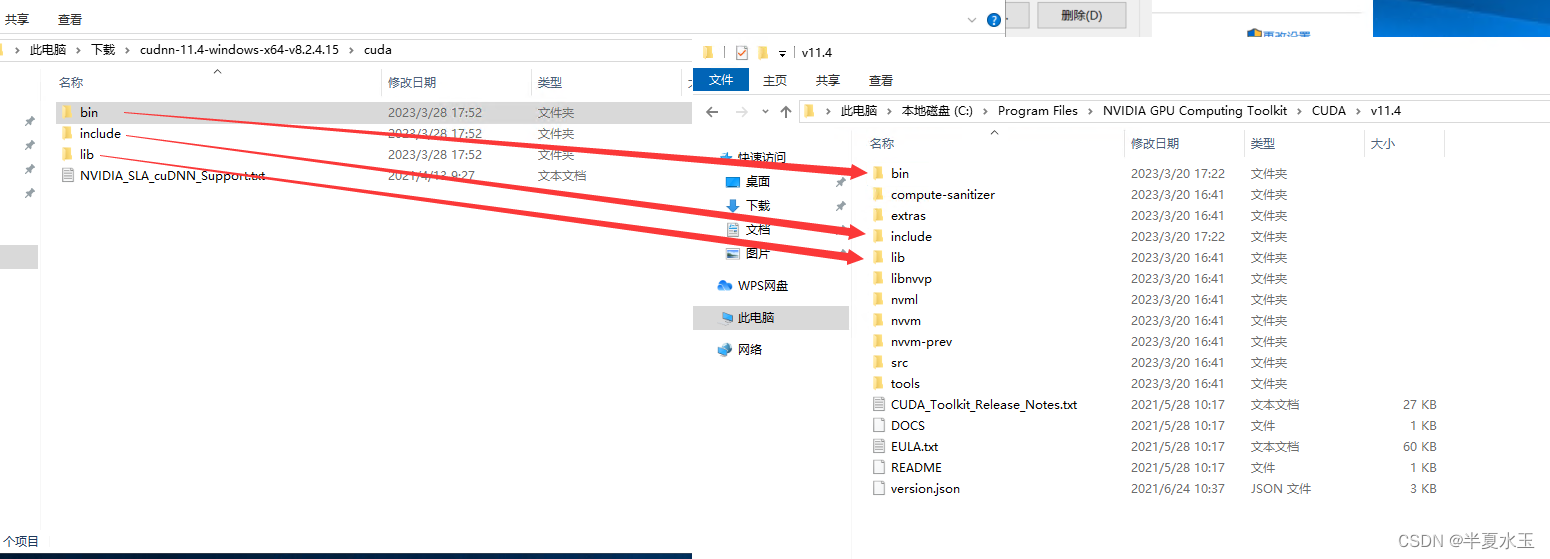1550x559 pixels.
Task: Open the quick access toolbar customize dropdown
Action: point(782,53)
